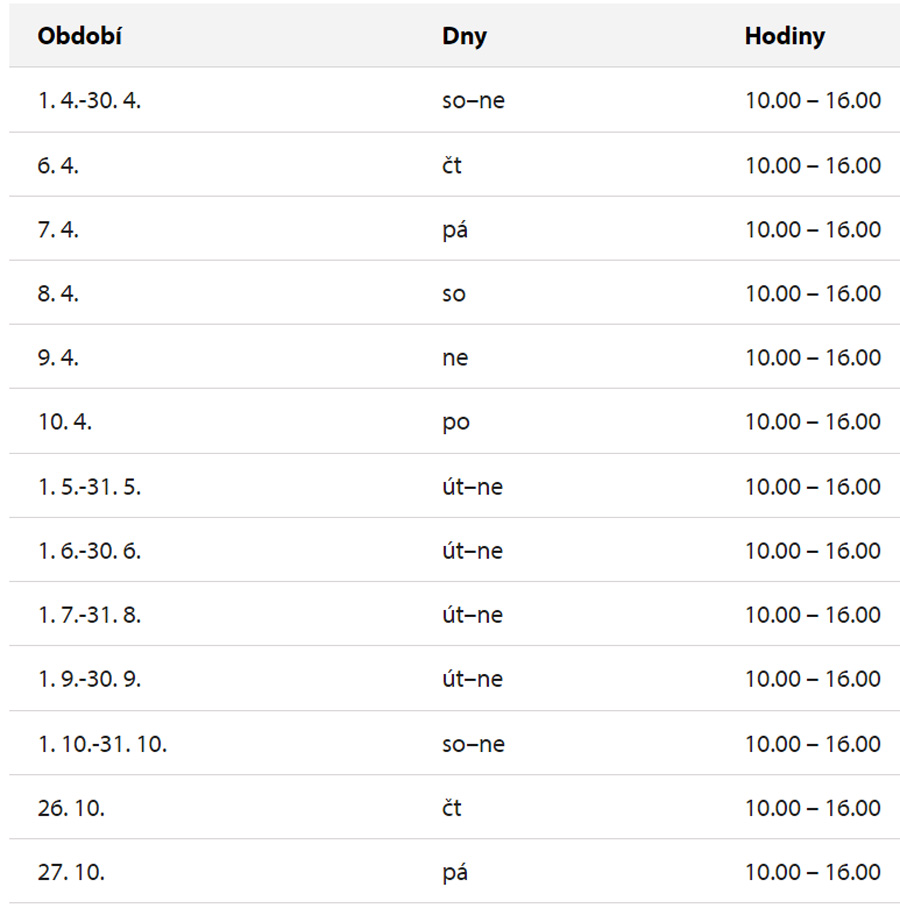
Task: Click the period cell 1. 9.-30. 9.
Action: [89, 679]
